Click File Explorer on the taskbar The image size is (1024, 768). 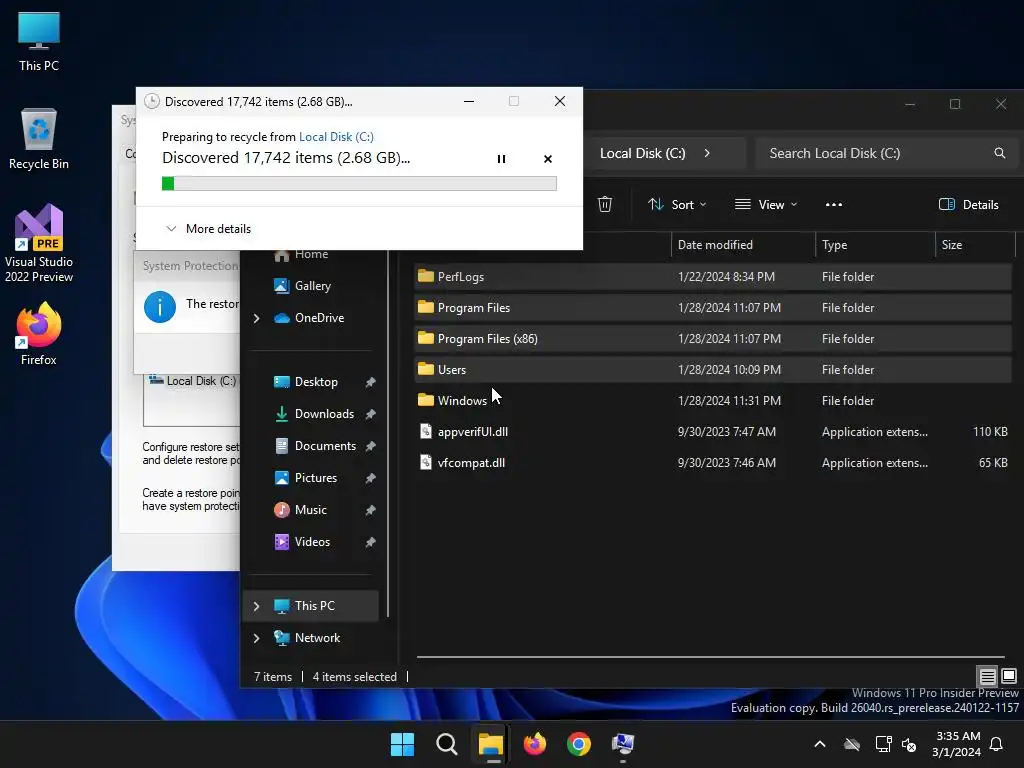pos(490,744)
